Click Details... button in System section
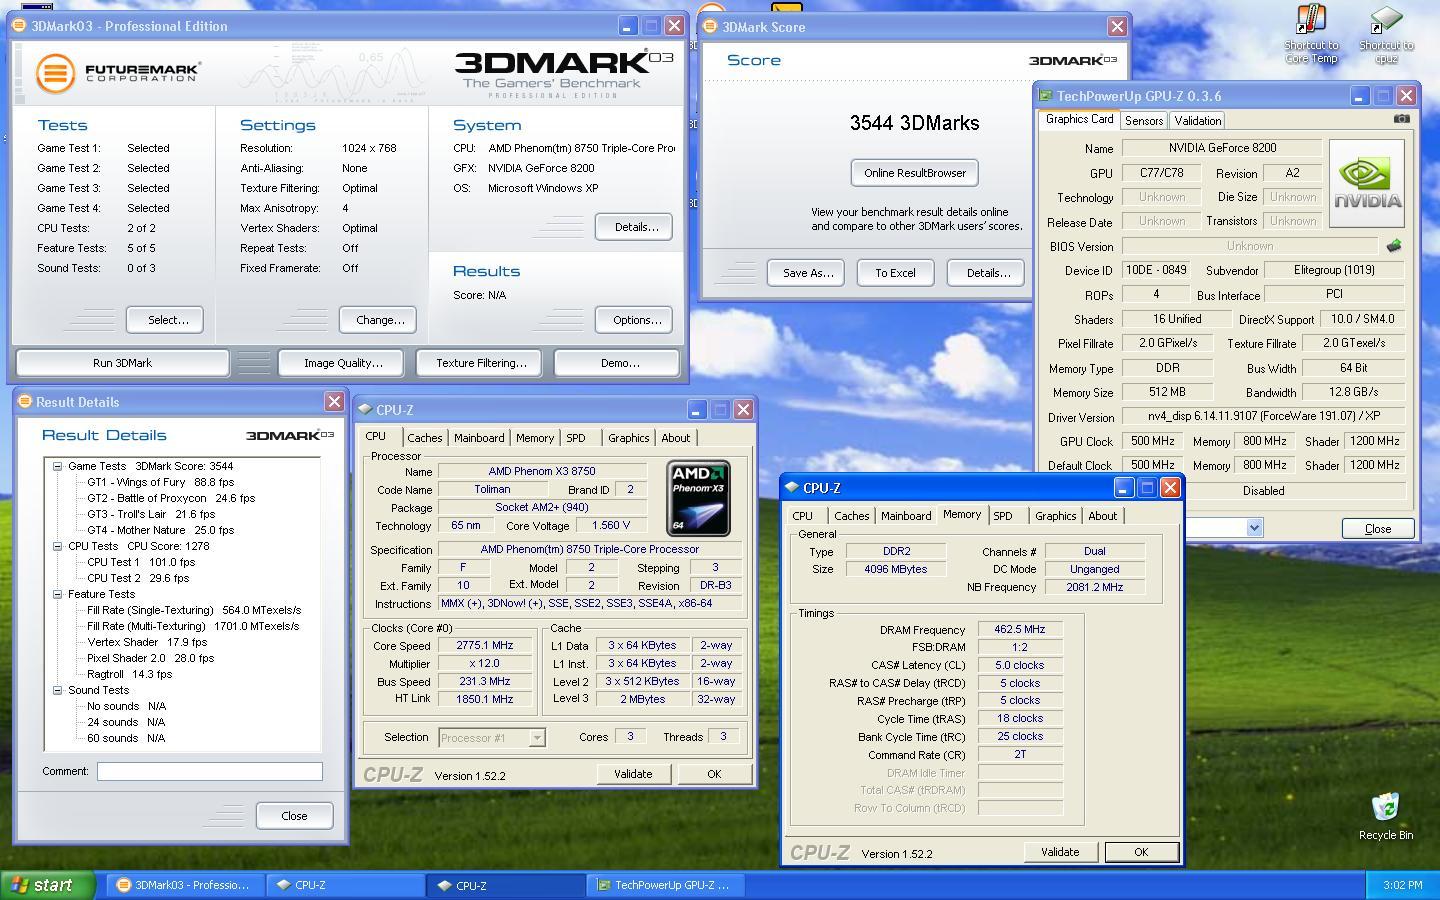 tap(634, 227)
